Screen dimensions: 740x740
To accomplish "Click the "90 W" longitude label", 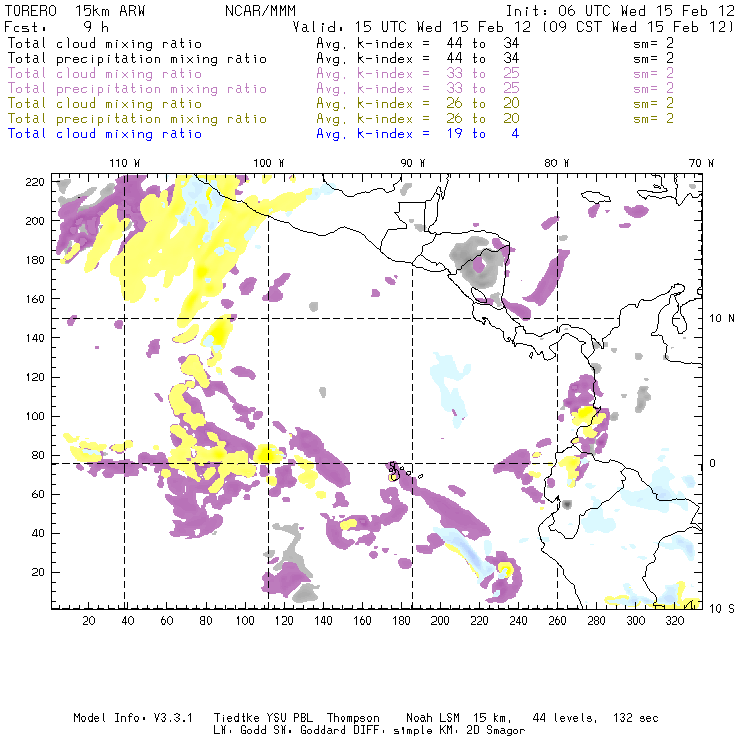I will point(412,163).
